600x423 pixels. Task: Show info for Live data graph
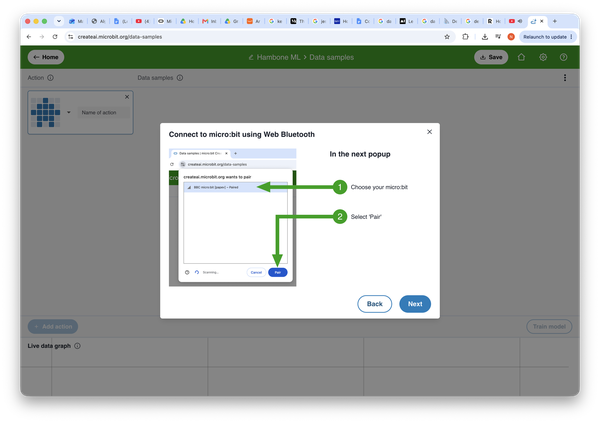(x=77, y=346)
